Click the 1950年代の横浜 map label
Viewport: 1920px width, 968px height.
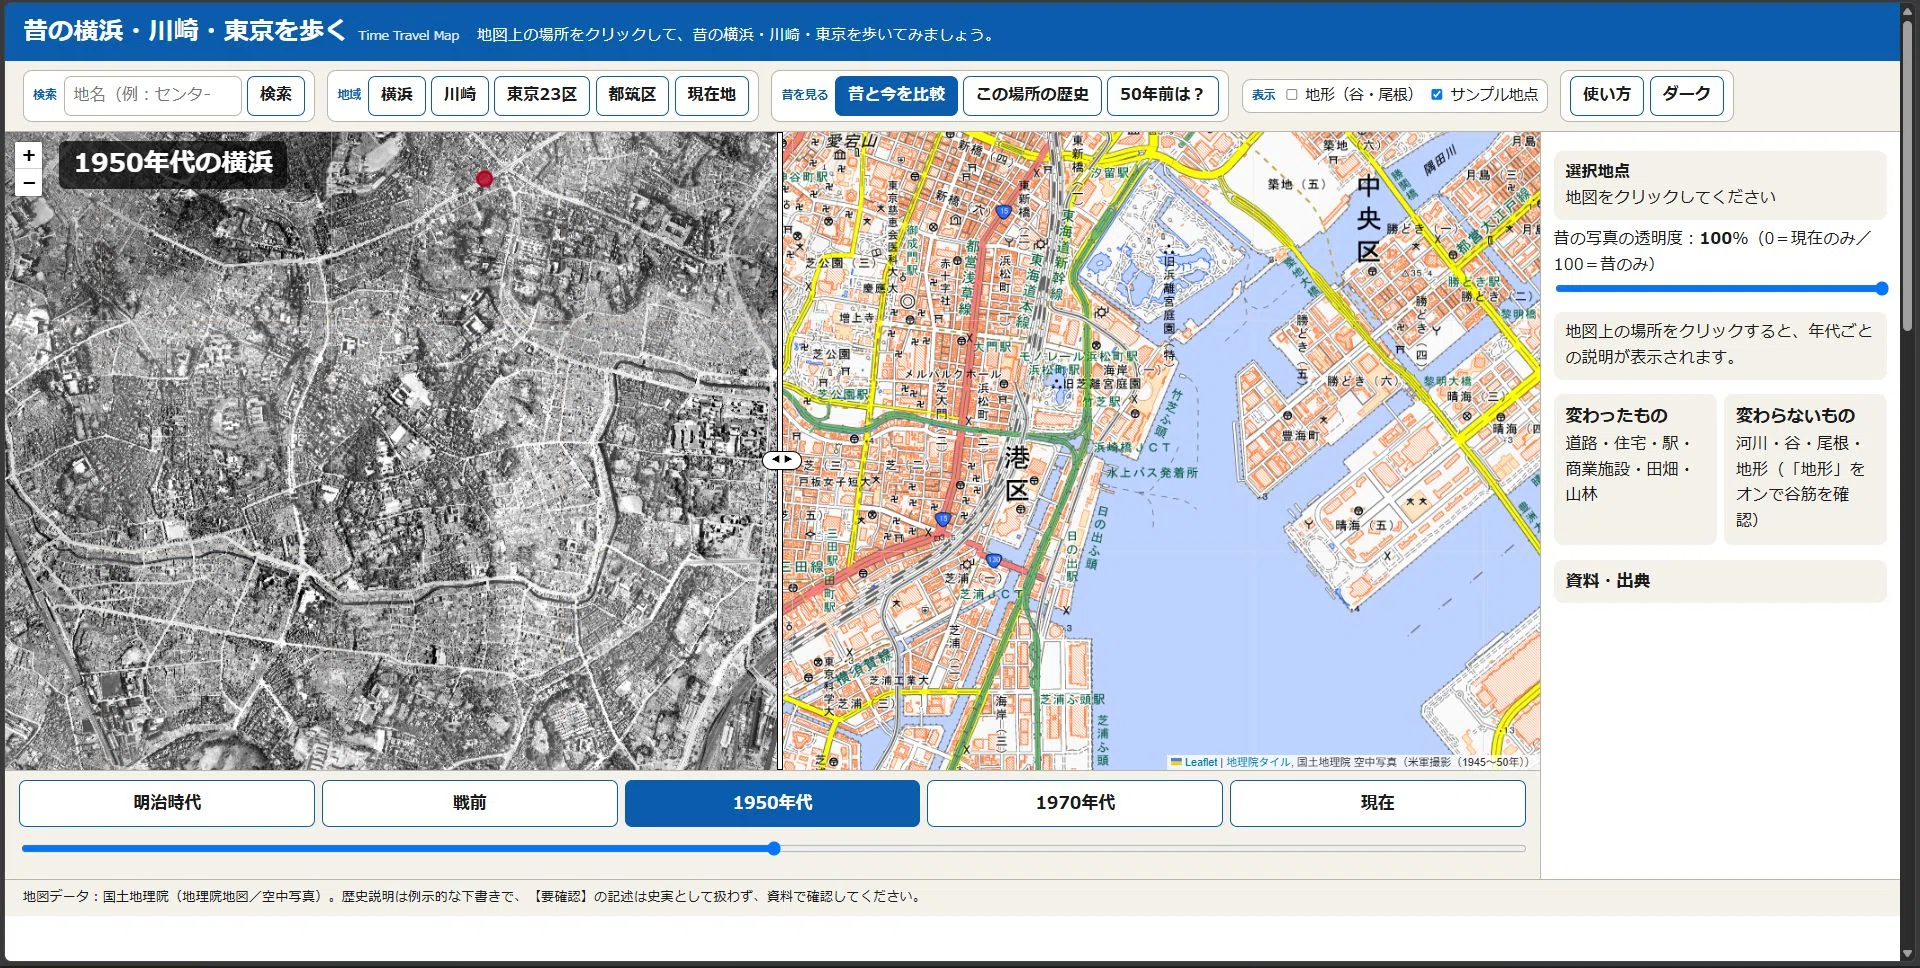[x=173, y=163]
